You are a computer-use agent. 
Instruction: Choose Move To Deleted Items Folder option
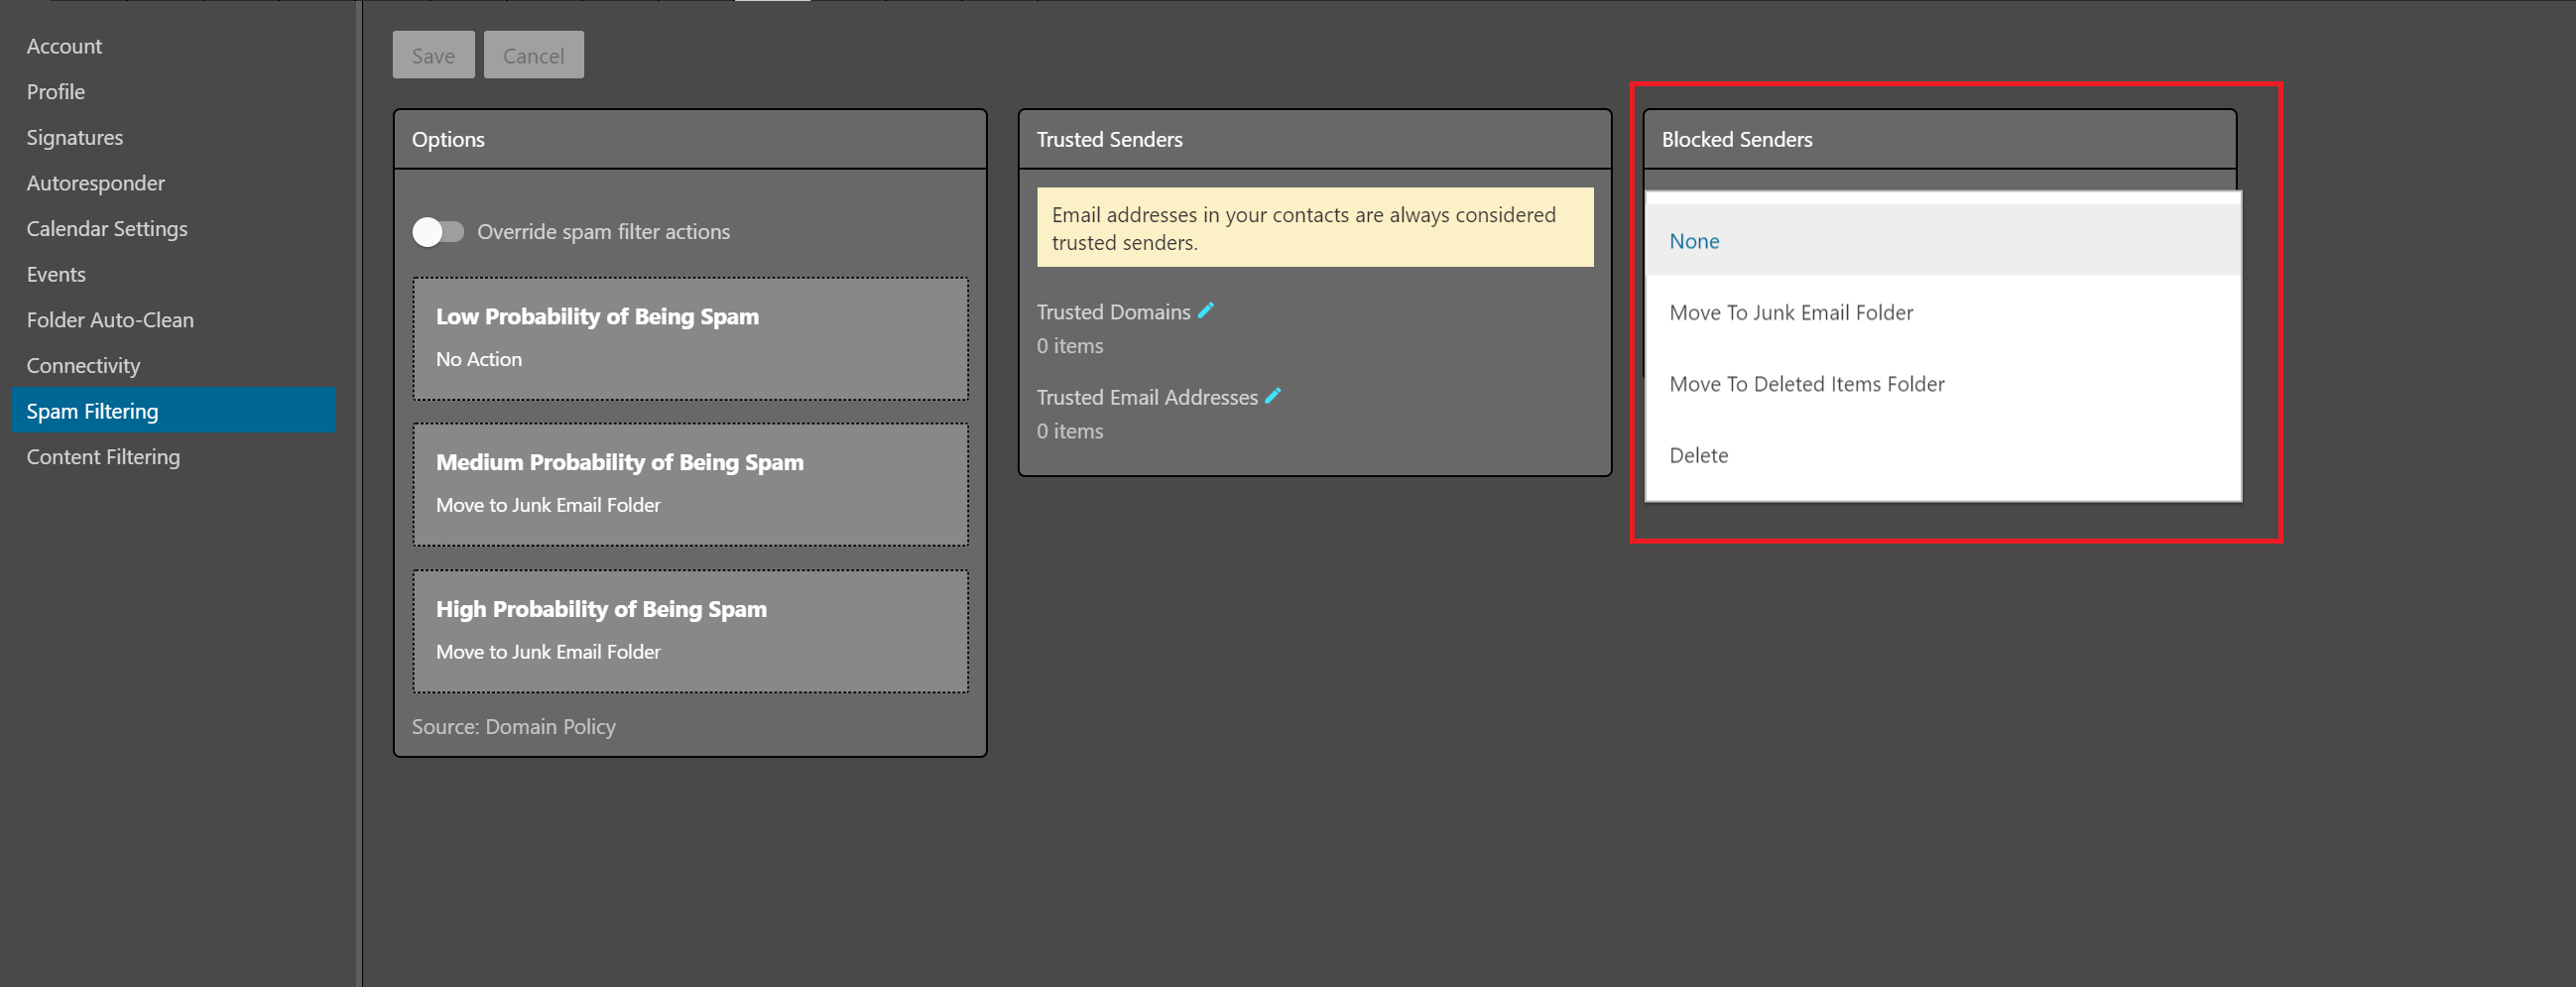[1806, 384]
